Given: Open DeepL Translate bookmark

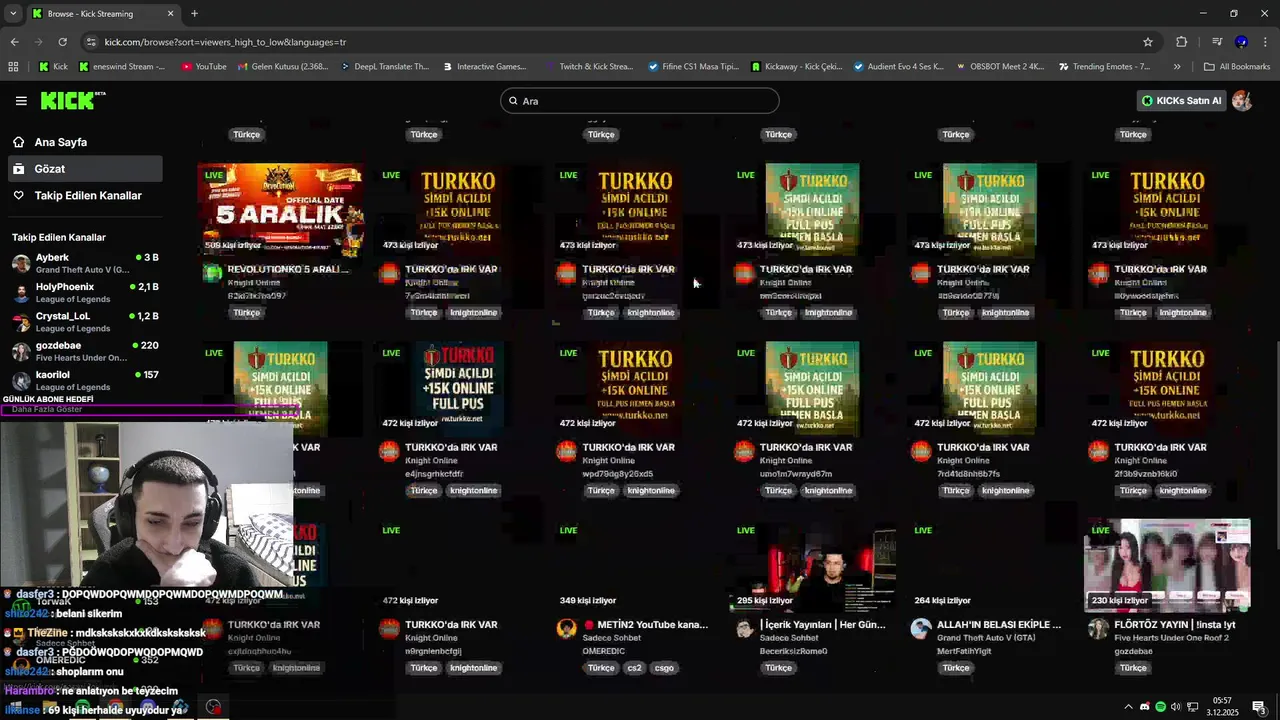Looking at the screenshot, I should (385, 67).
